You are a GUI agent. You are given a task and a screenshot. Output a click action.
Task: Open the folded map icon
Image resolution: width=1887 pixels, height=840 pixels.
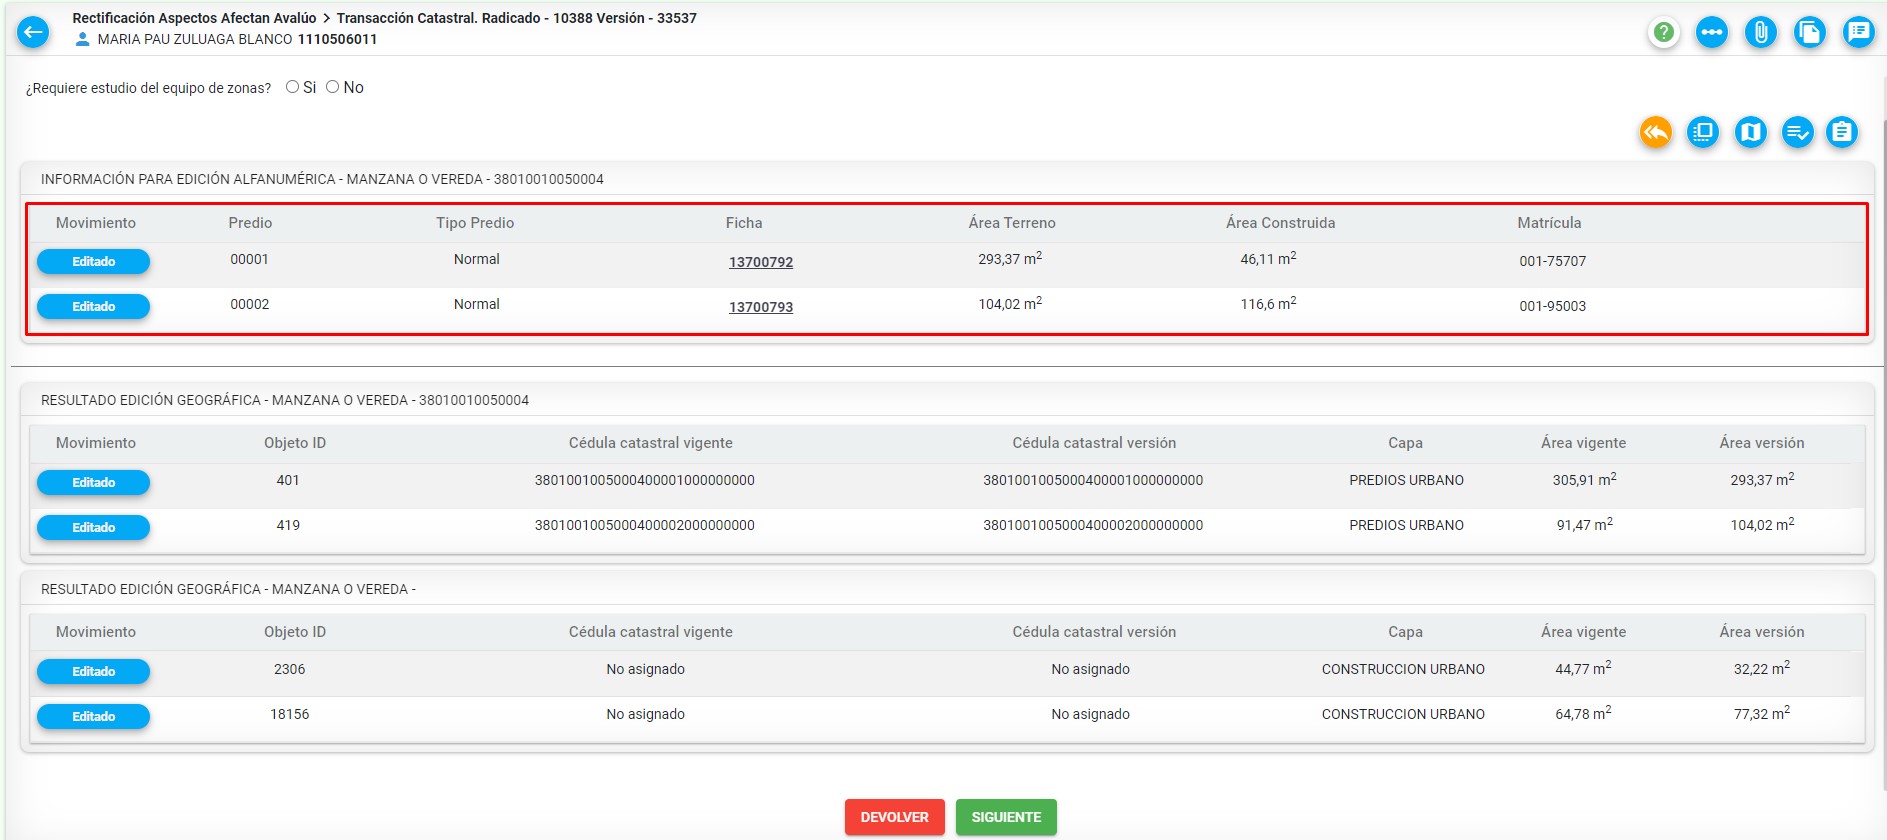pos(1751,132)
